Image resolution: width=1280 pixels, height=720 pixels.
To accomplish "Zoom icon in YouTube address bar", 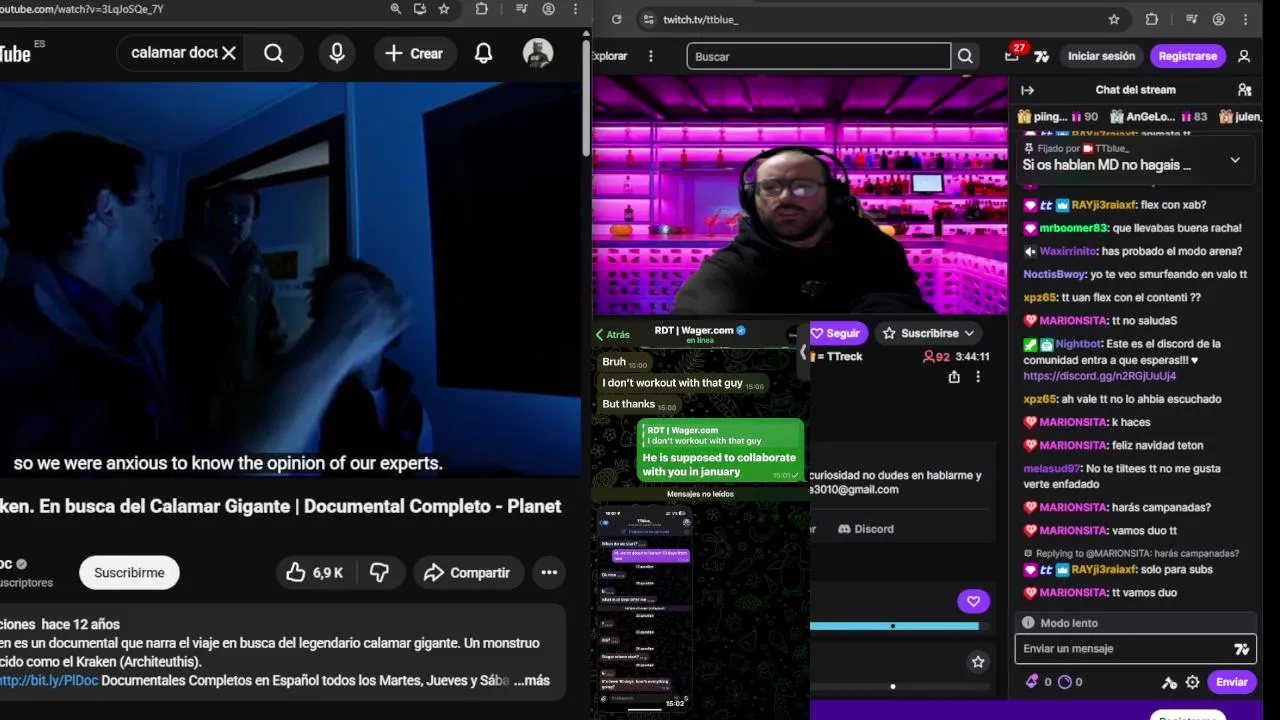I will pyautogui.click(x=396, y=9).
